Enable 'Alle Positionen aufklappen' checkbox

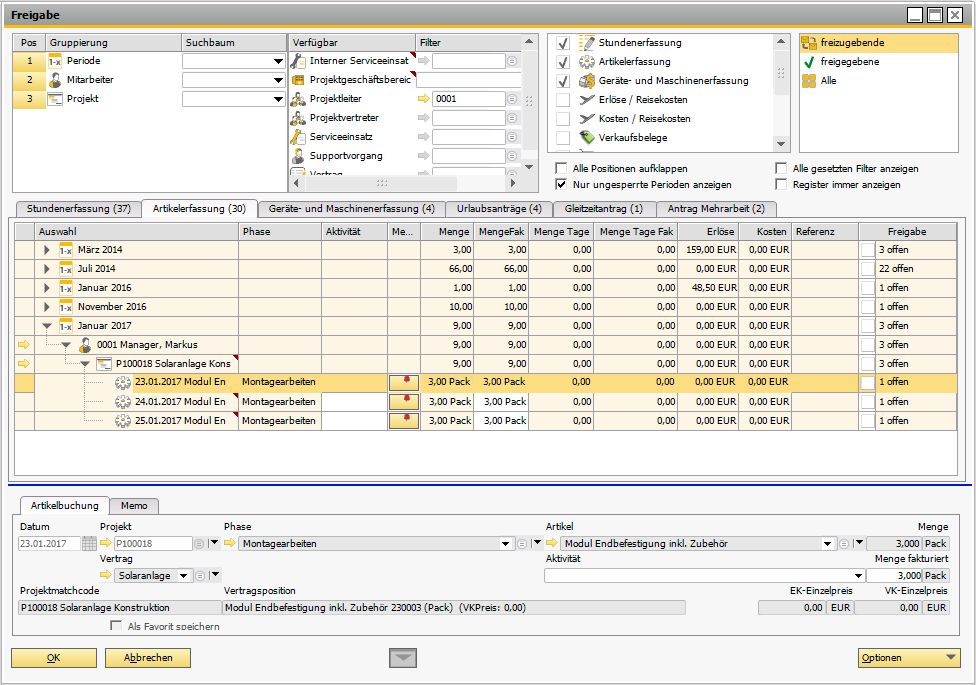(562, 169)
